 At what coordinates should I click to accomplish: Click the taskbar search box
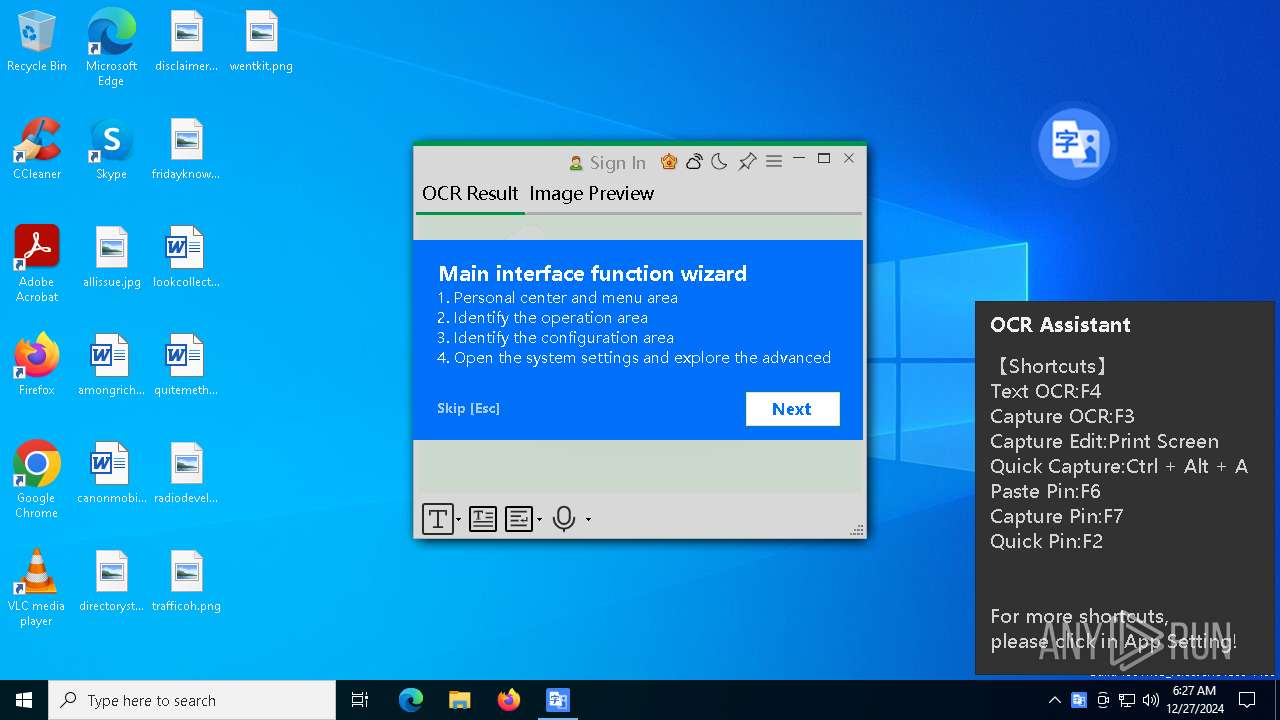[x=192, y=700]
